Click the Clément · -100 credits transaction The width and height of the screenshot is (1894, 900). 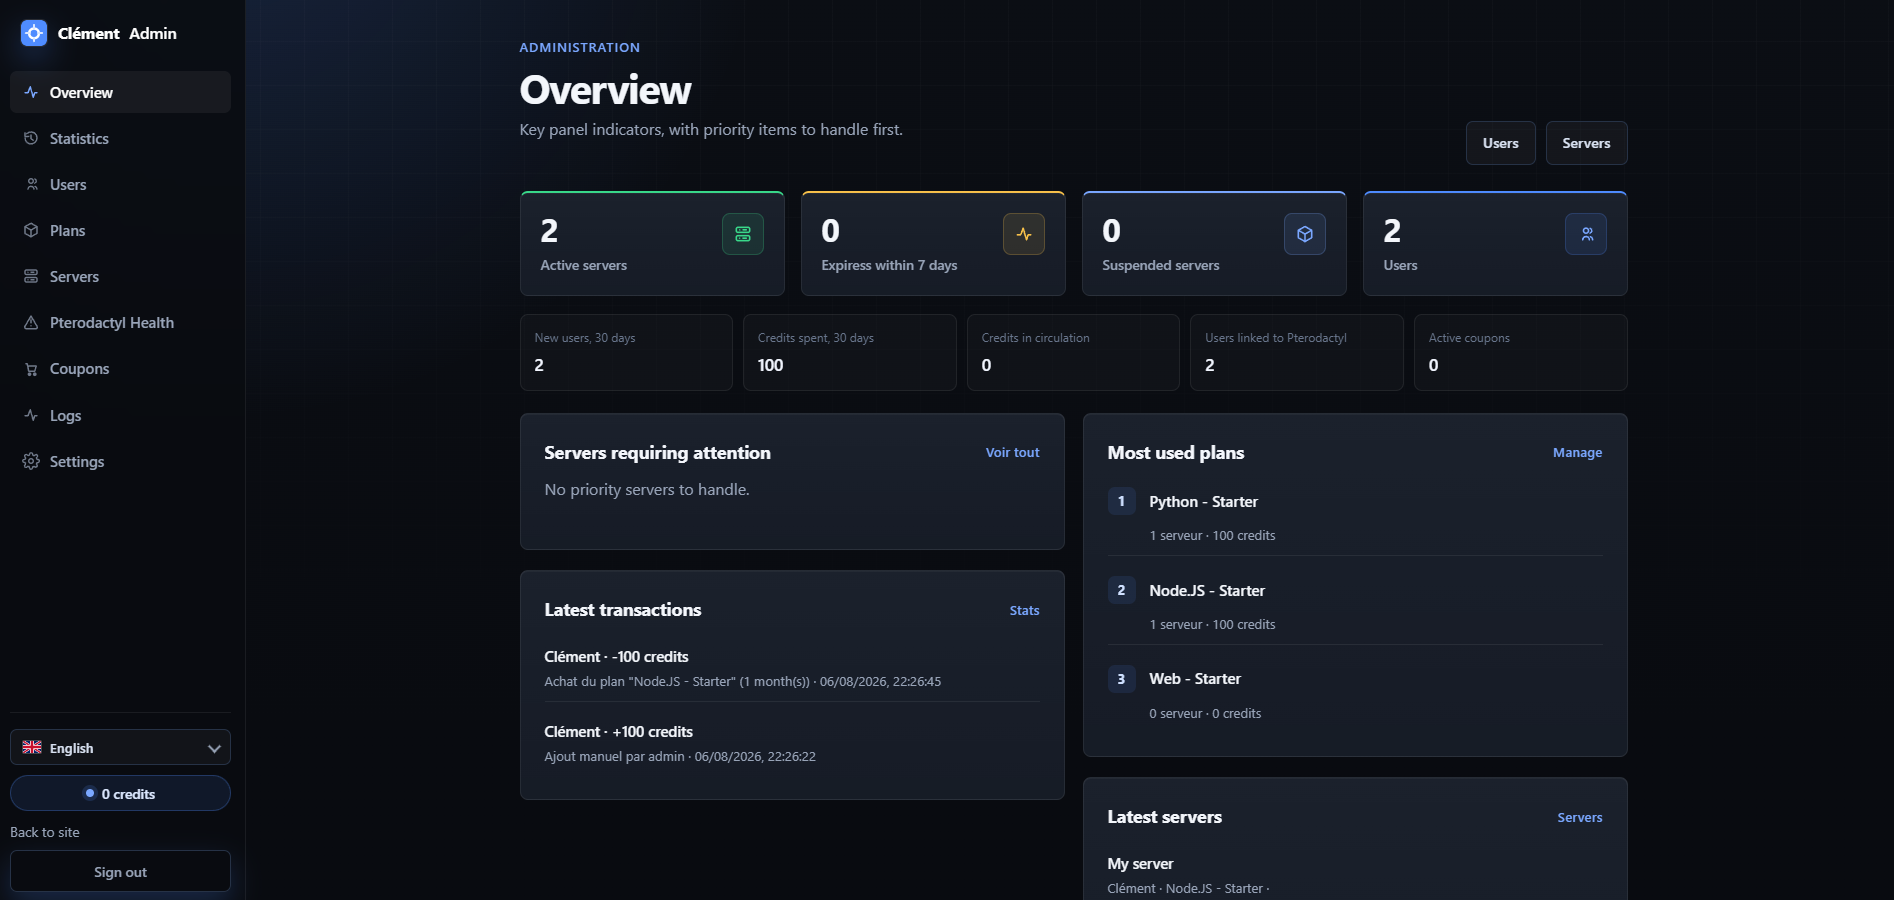(x=791, y=668)
